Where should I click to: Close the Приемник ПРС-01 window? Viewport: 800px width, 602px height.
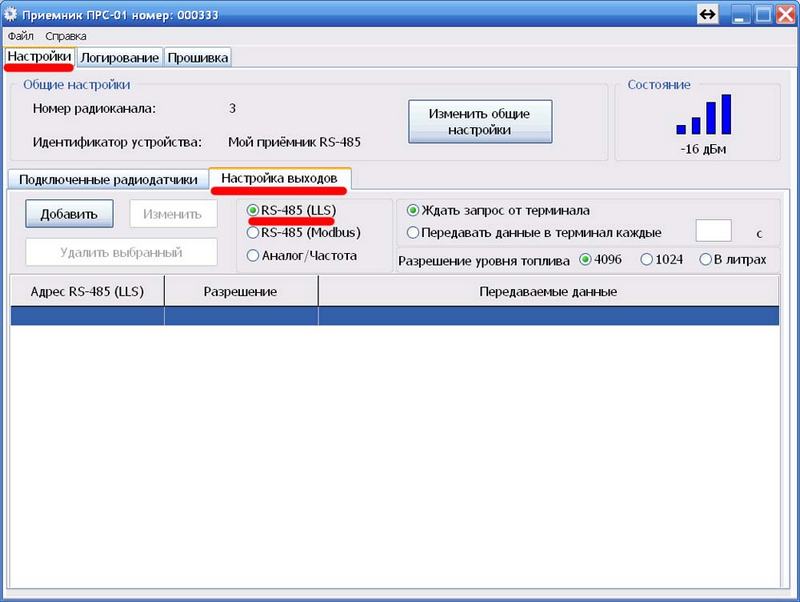click(x=786, y=14)
